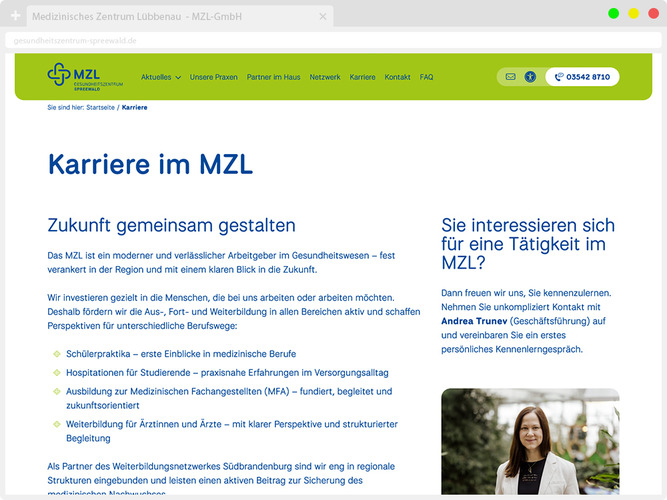
Task: Click the paragraph starting Das MZL ist
Action: (x=221, y=263)
